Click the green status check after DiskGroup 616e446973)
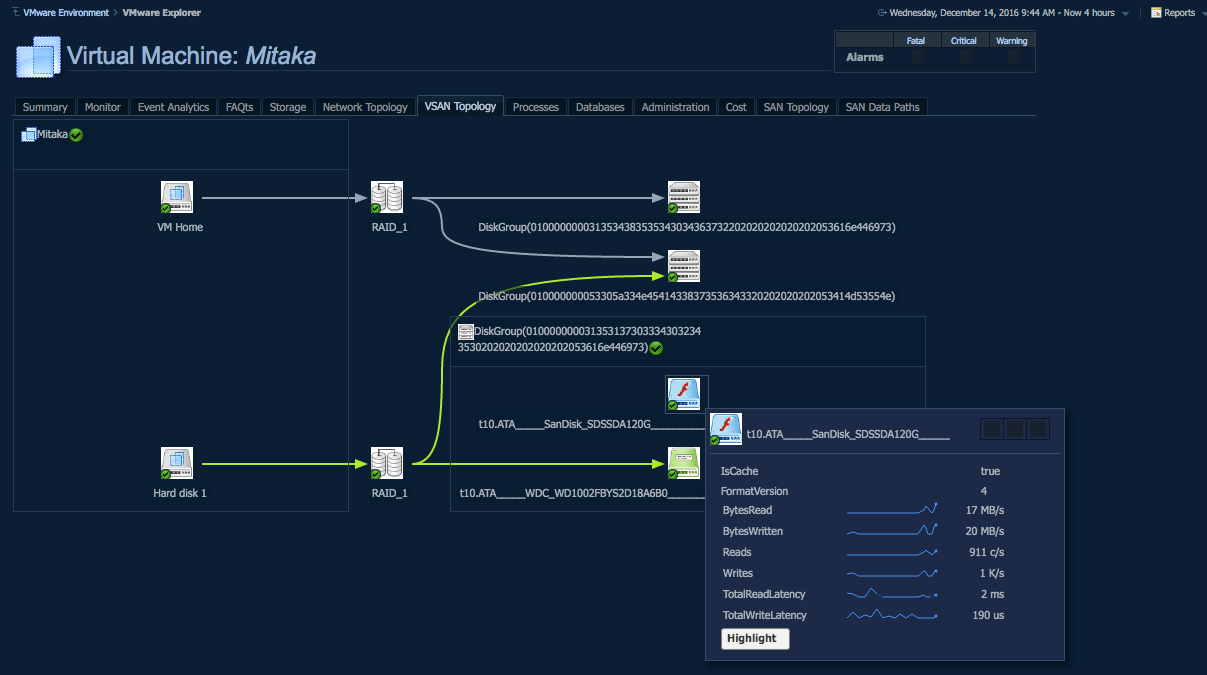Screen dimensions: 1207x675 pyautogui.click(x=656, y=348)
